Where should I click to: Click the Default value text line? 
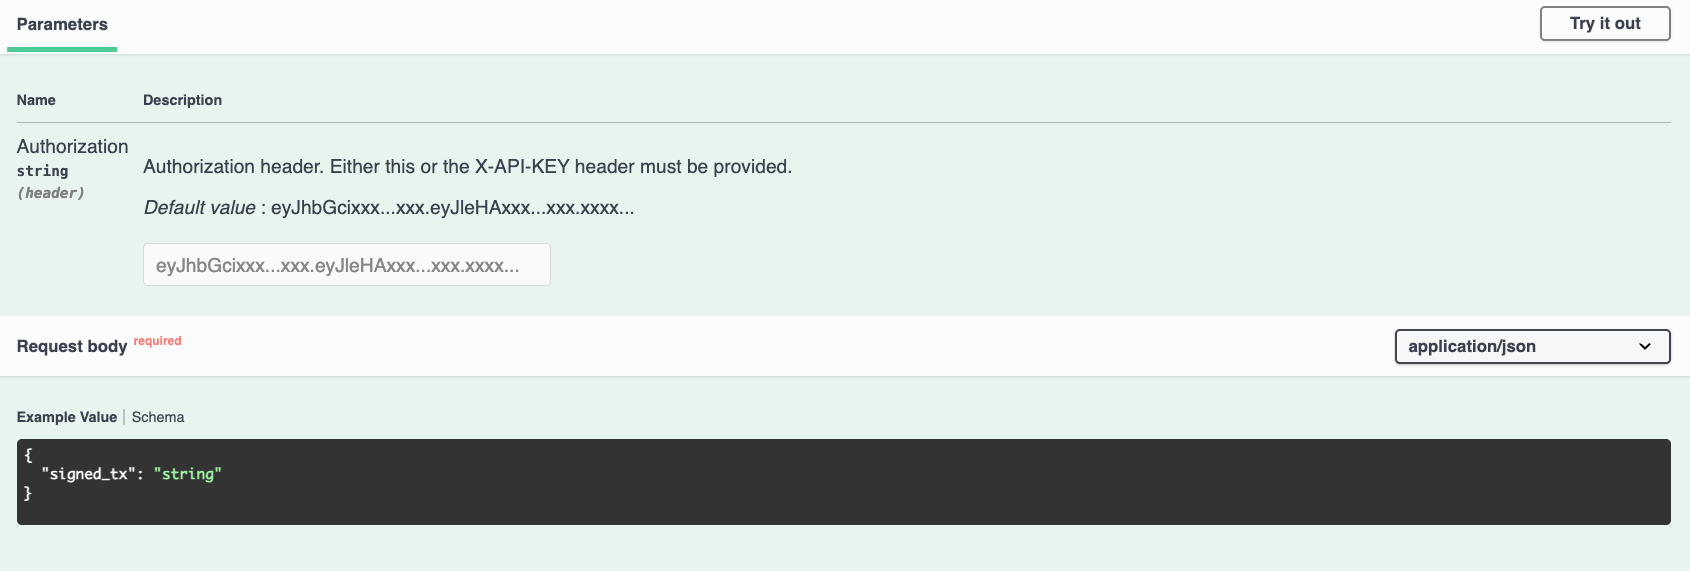pos(388,208)
